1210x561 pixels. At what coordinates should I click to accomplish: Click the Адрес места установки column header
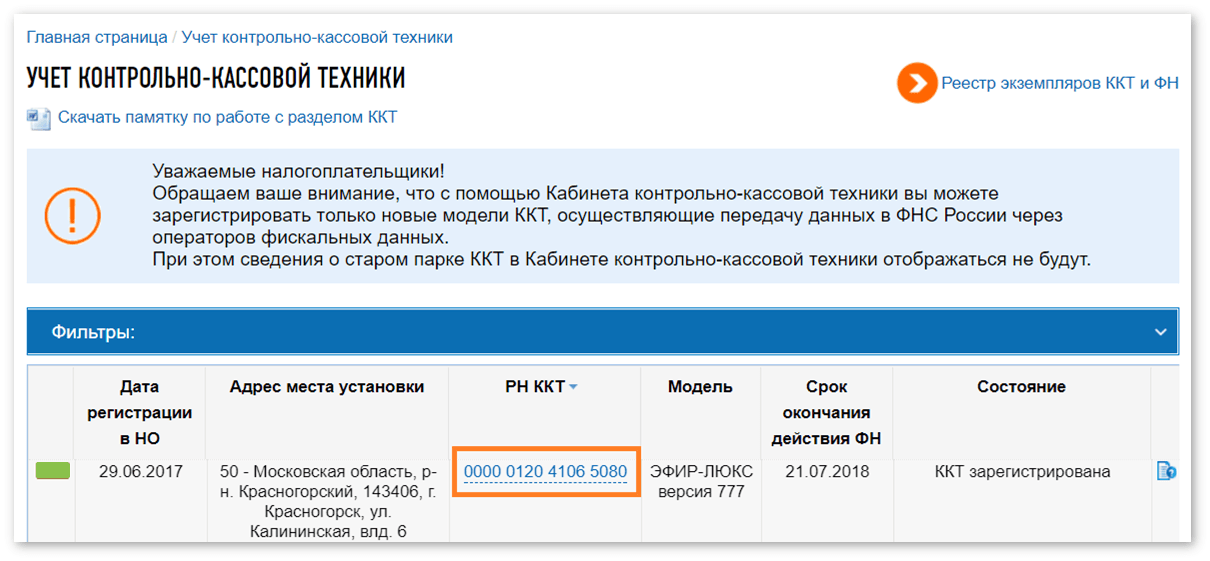point(326,387)
